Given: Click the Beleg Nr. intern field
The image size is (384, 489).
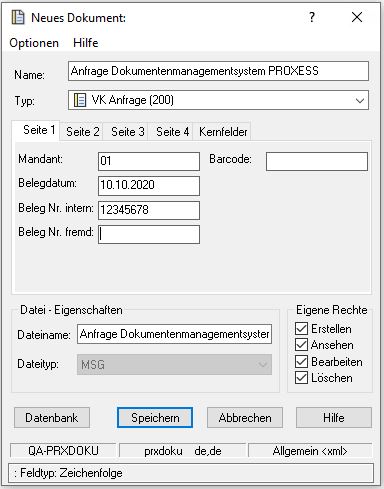Looking at the screenshot, I should (149, 210).
